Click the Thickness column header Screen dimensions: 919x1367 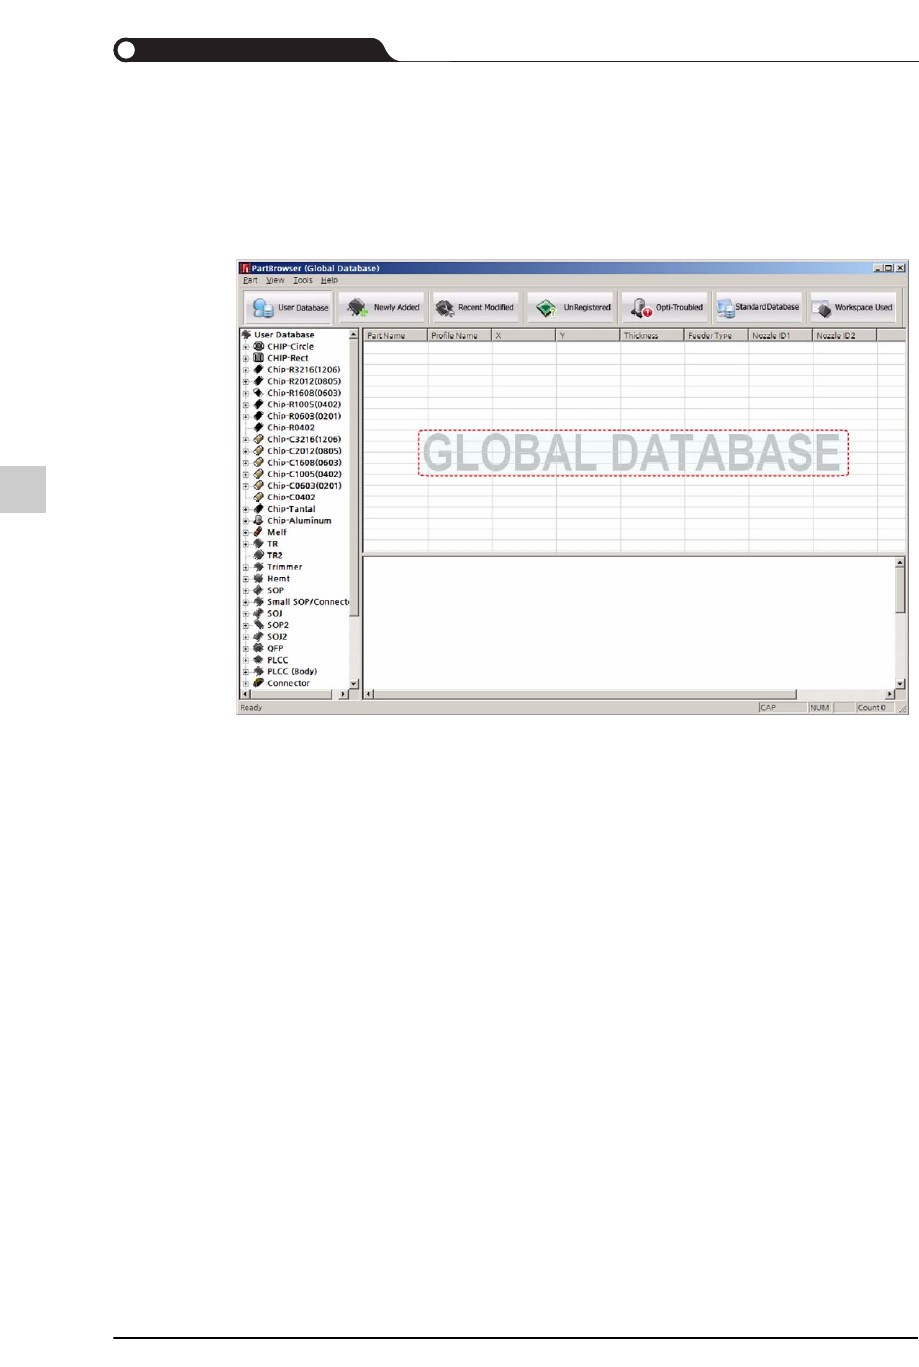(652, 336)
